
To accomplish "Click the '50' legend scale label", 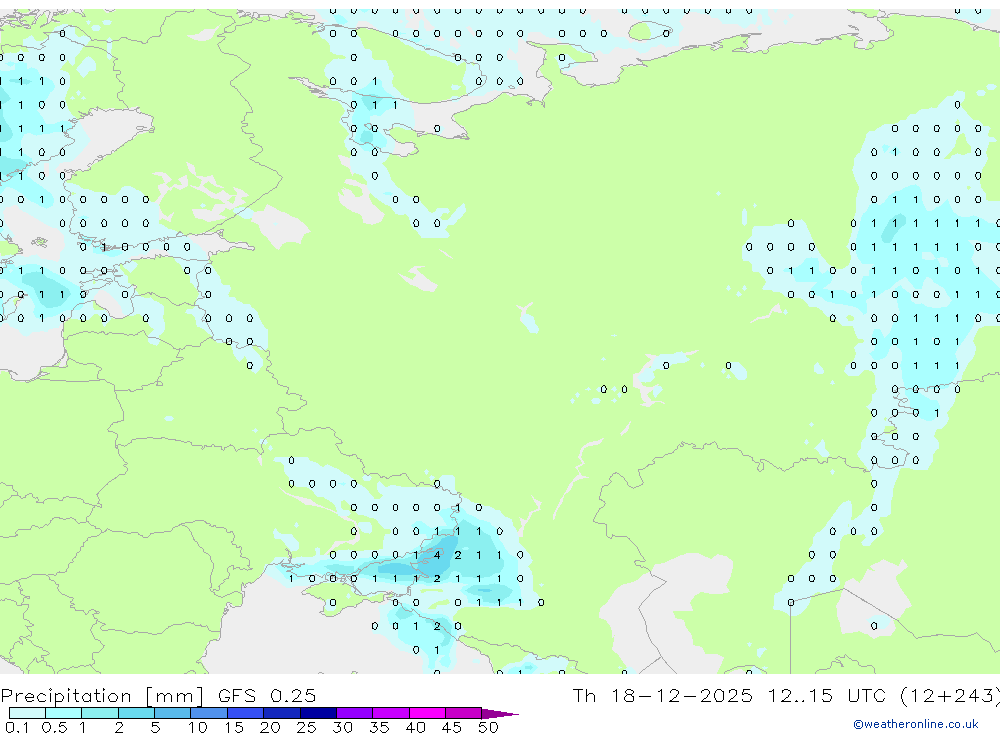I will 488,727.
